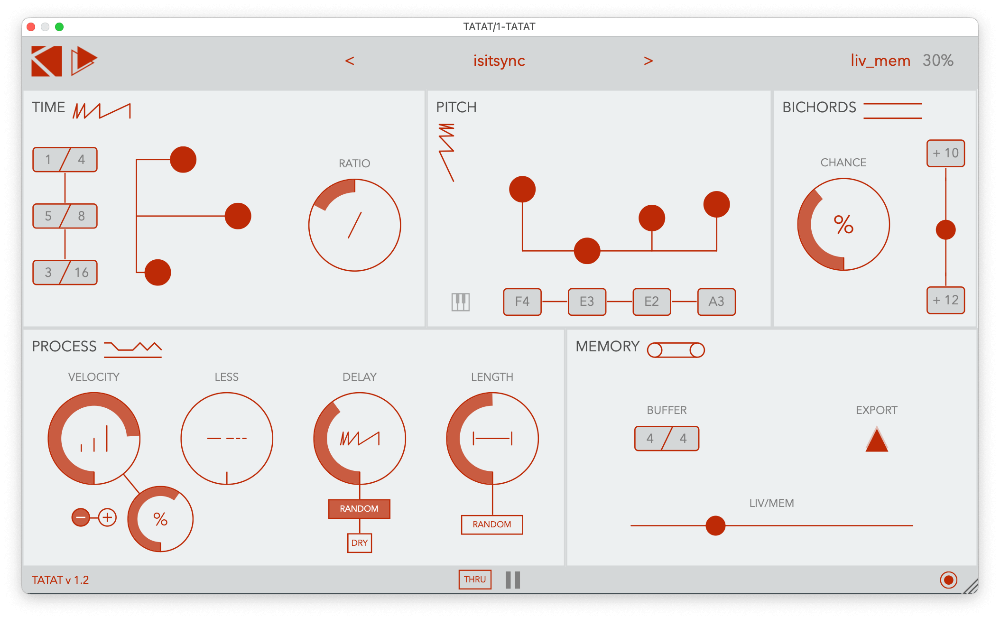Screen dimensions: 1000x619
Task: Click the minus velocity icon
Action: point(81,517)
